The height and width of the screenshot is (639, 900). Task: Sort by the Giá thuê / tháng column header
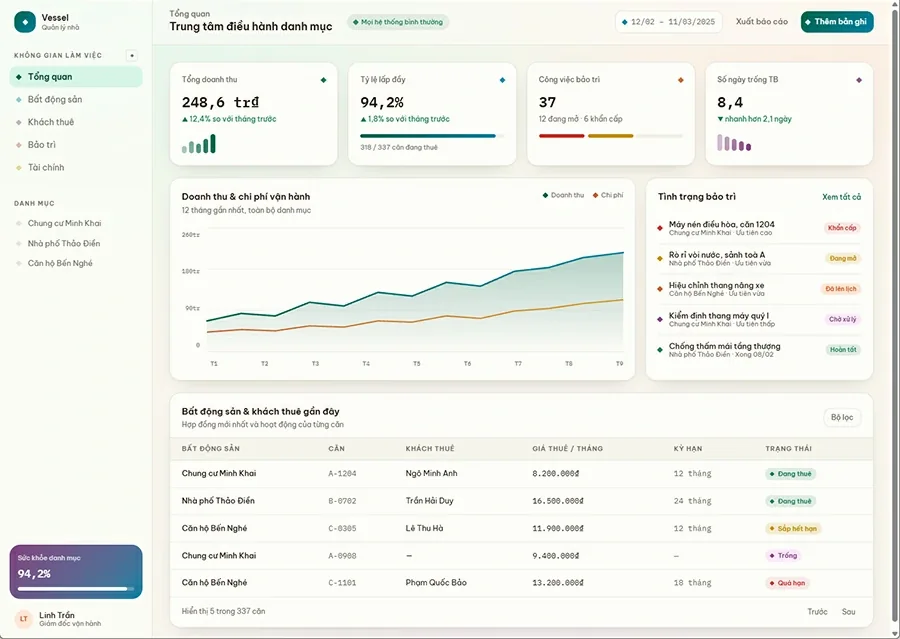click(x=567, y=448)
